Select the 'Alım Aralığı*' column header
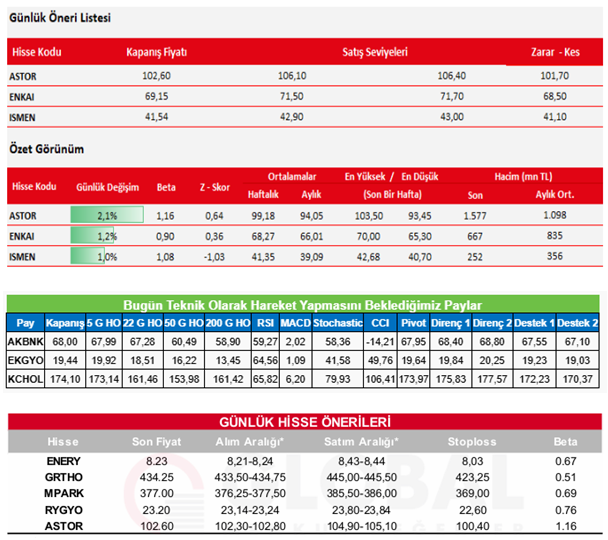This screenshot has width=608, height=540. point(250,442)
